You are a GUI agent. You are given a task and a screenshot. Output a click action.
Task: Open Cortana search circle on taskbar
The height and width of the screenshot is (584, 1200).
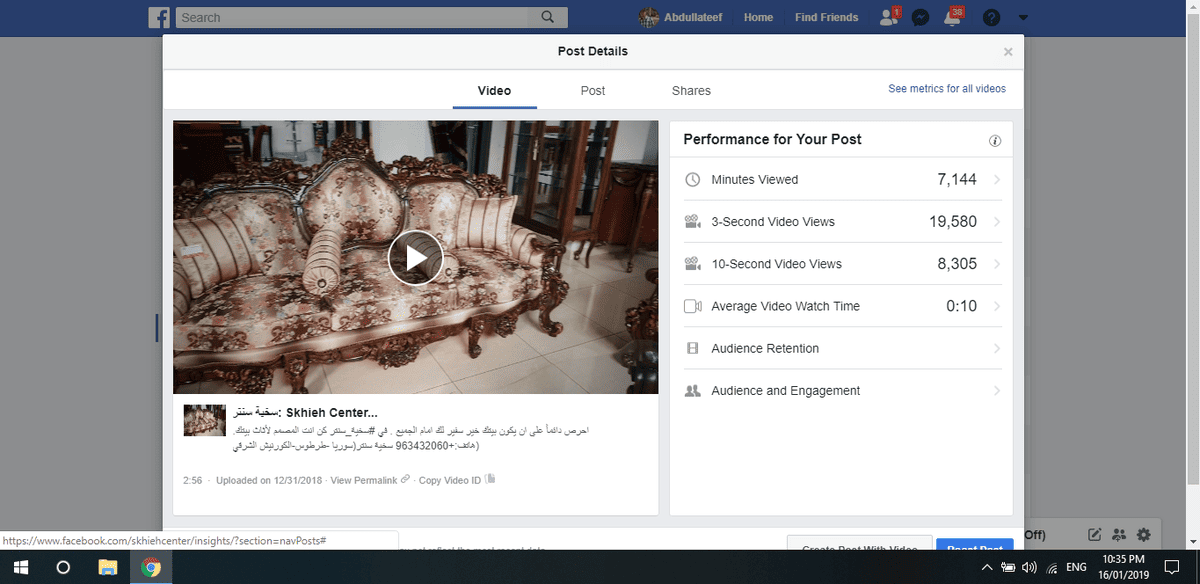63,567
